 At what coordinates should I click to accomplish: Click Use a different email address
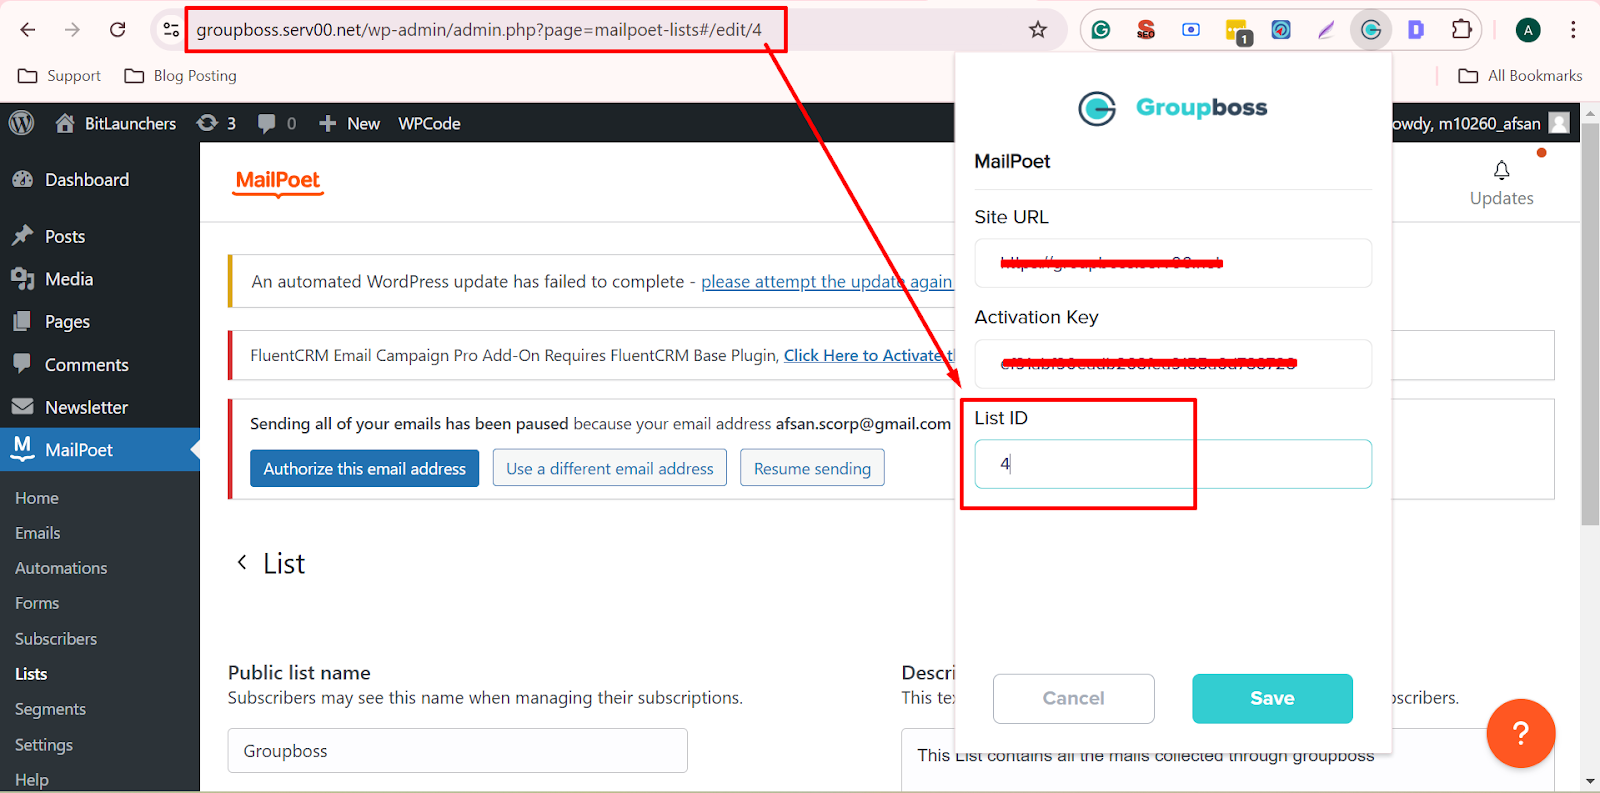point(610,468)
